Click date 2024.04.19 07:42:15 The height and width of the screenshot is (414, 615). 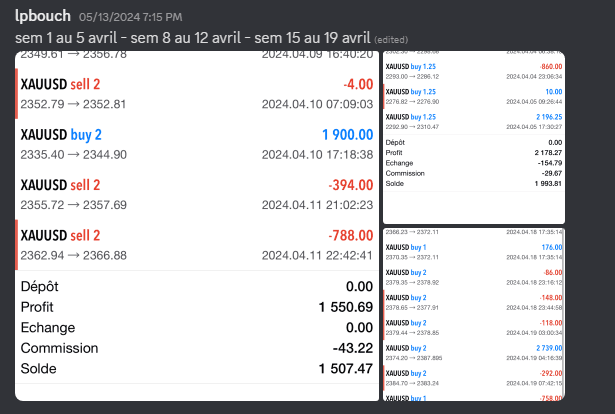pos(535,383)
